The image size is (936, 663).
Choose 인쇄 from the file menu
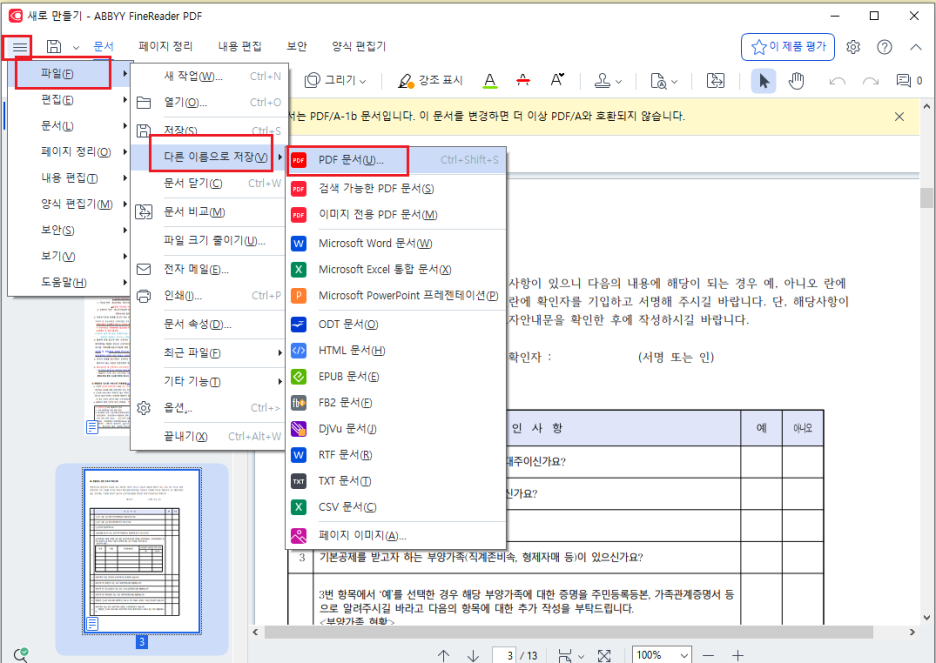tap(209, 296)
